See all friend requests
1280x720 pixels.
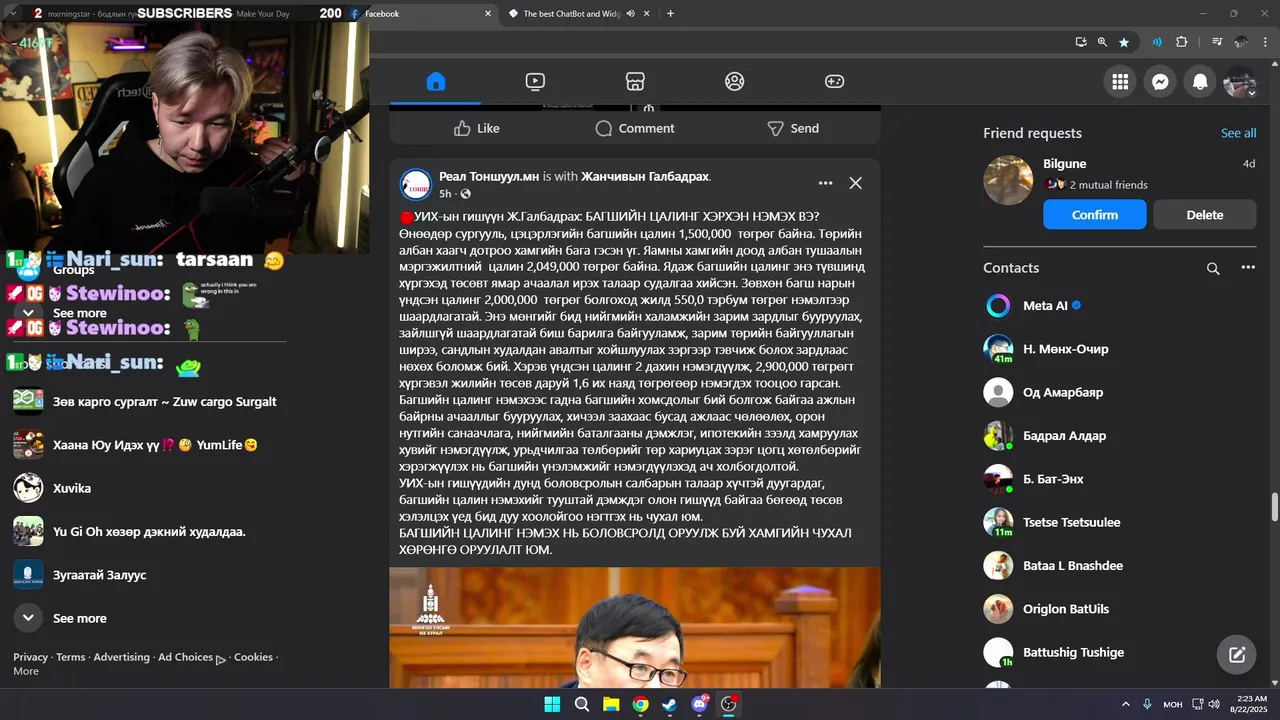[x=1238, y=133]
